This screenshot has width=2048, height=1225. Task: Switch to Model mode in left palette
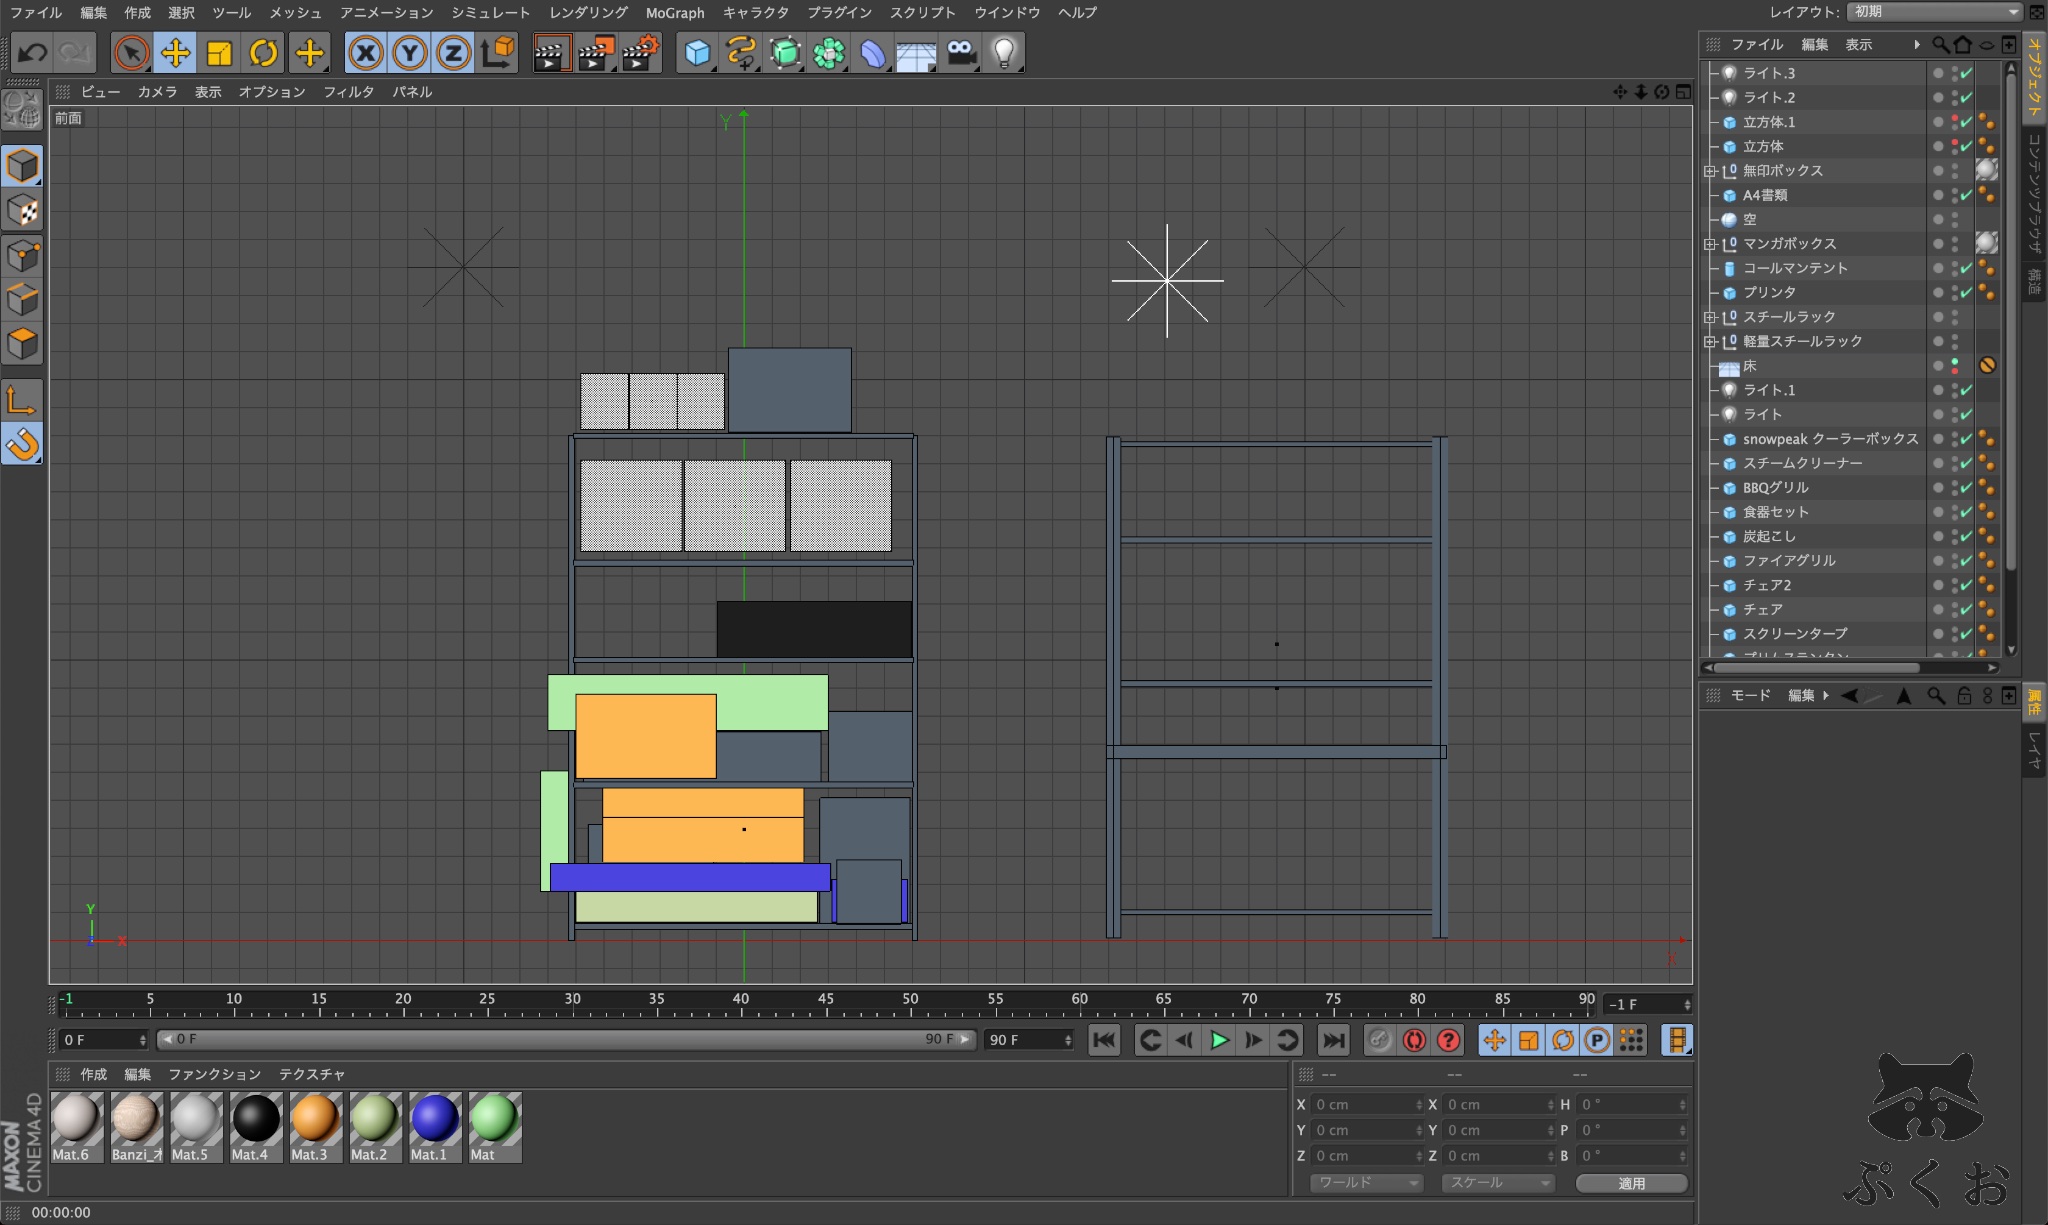[22, 166]
